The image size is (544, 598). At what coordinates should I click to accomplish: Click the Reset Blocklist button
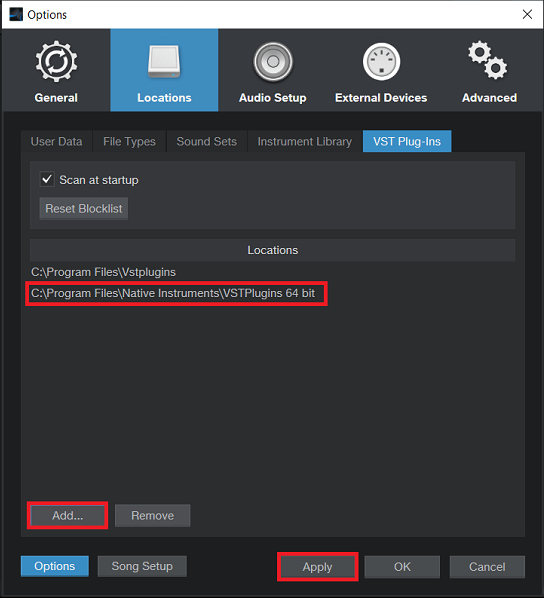pos(84,209)
